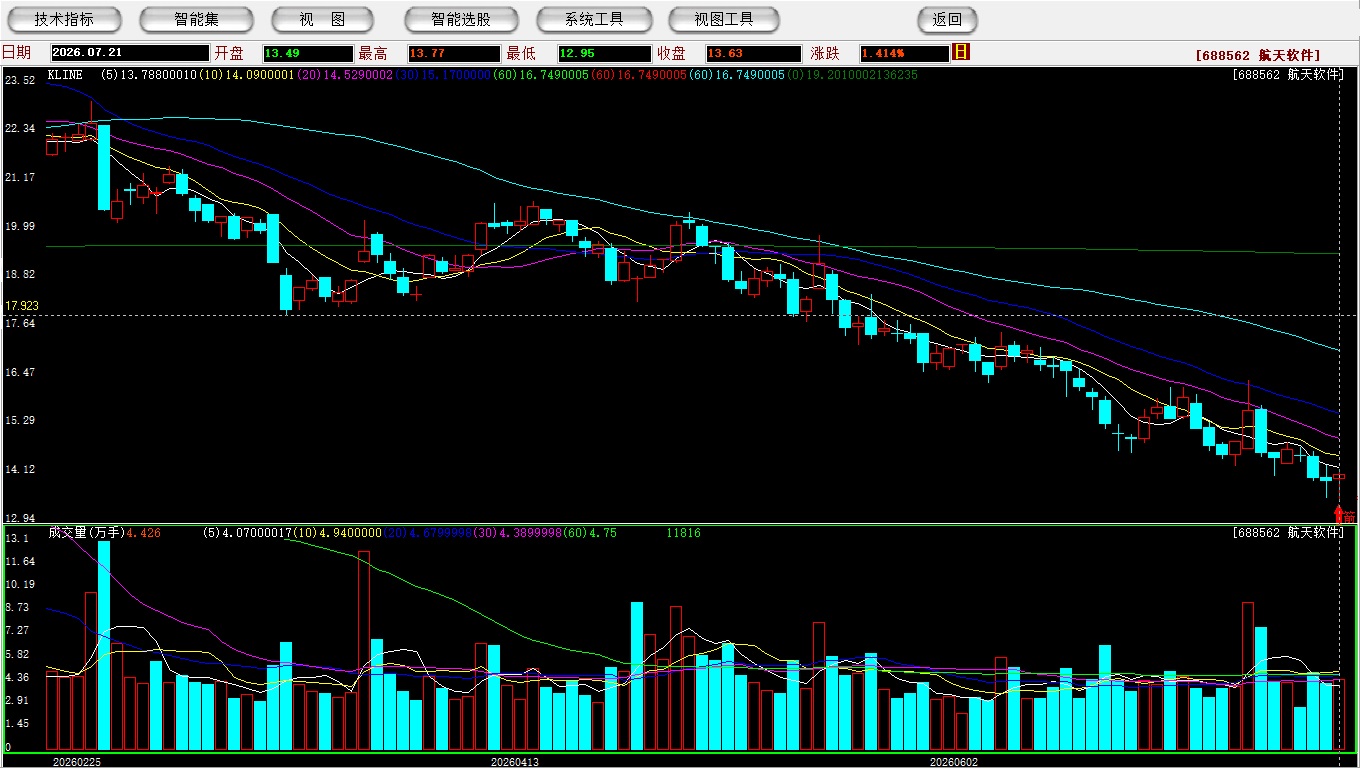Click the 涨跌 value field 1.414%
Image resolution: width=1360 pixels, height=768 pixels.
(x=903, y=53)
